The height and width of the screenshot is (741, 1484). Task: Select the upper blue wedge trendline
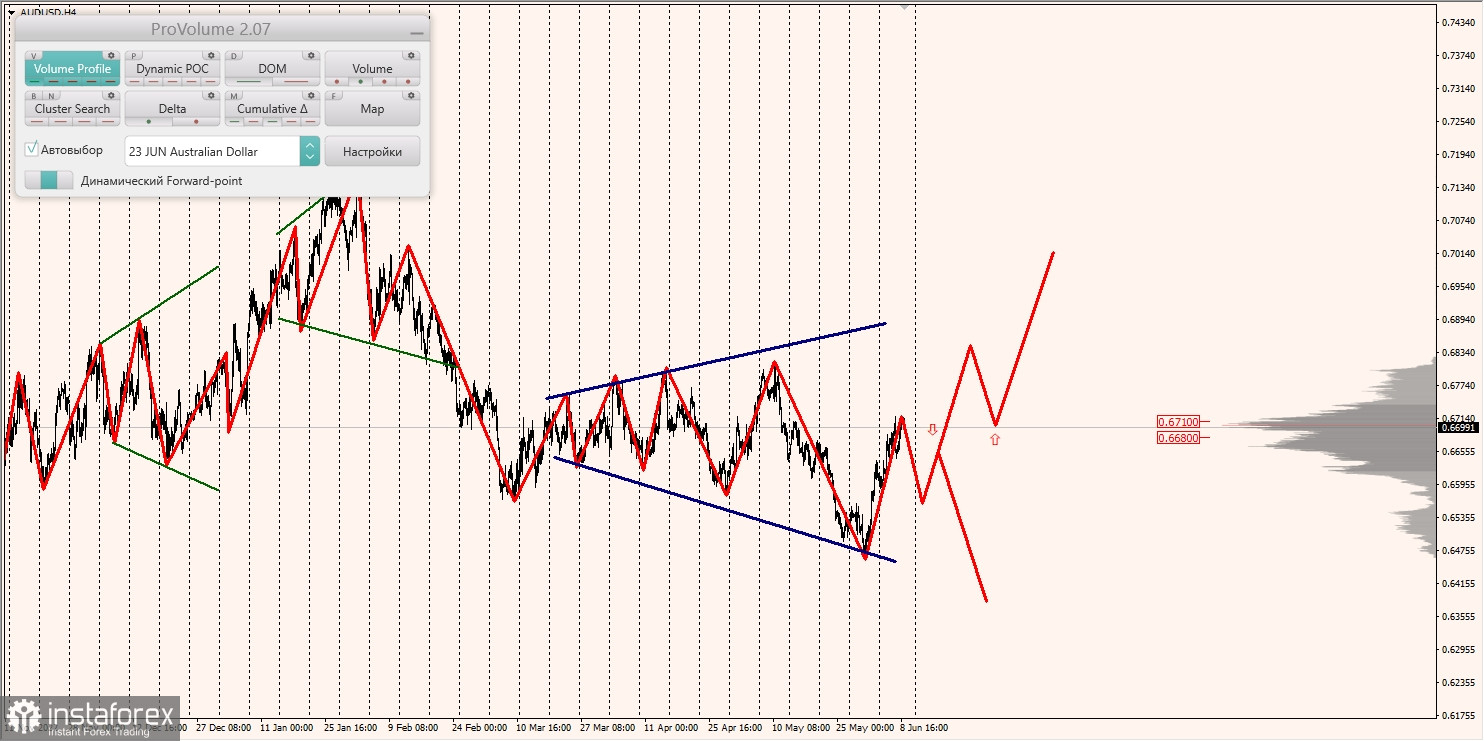(x=716, y=361)
